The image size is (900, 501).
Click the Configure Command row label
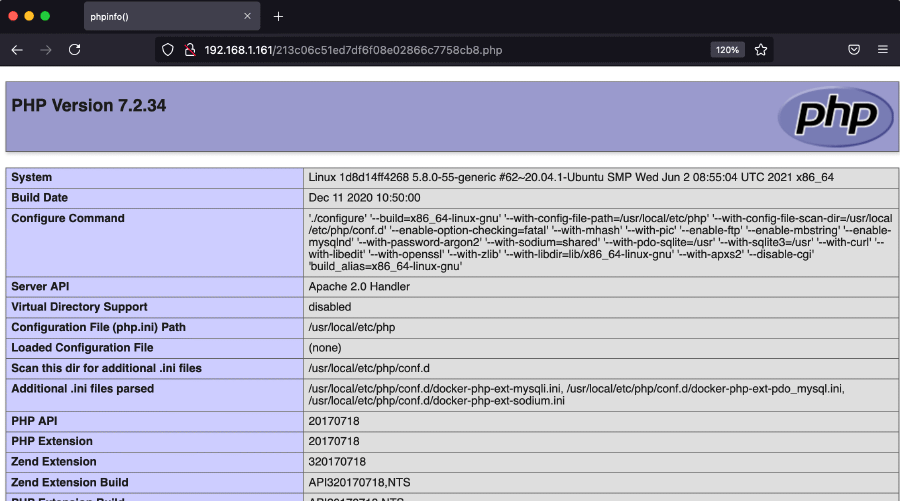click(68, 218)
